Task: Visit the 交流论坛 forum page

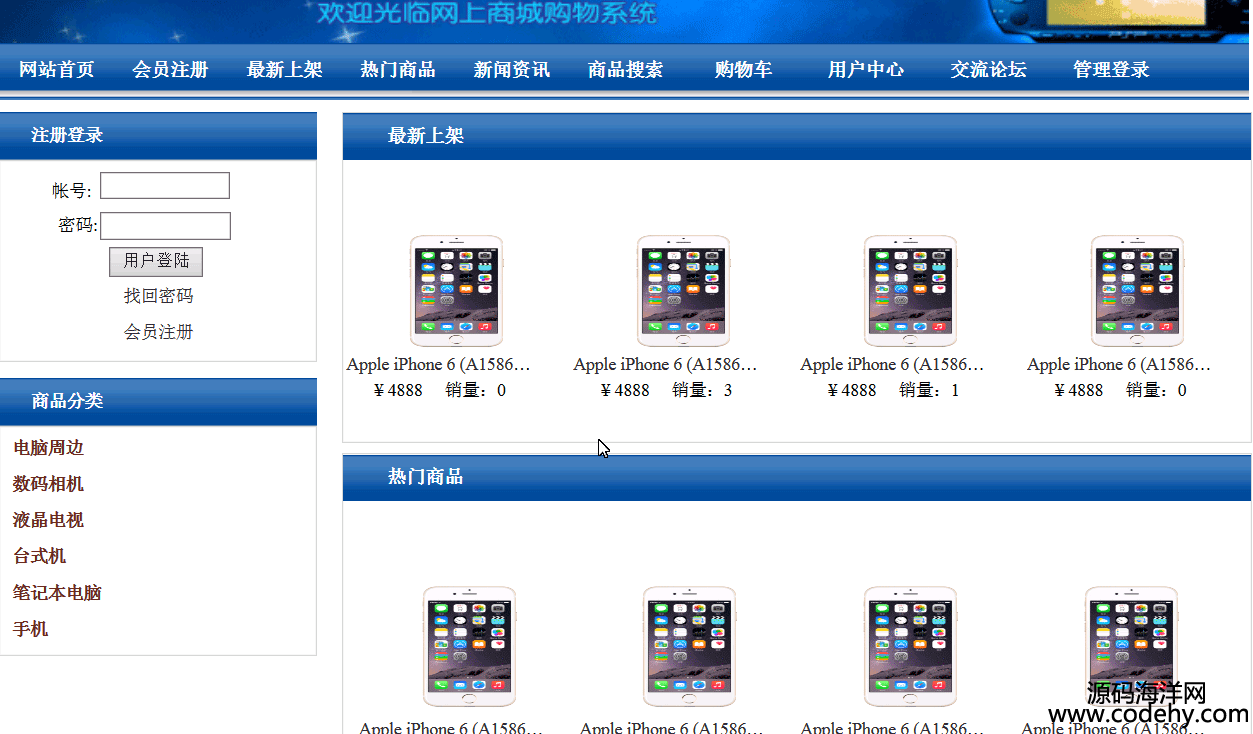Action: (989, 69)
